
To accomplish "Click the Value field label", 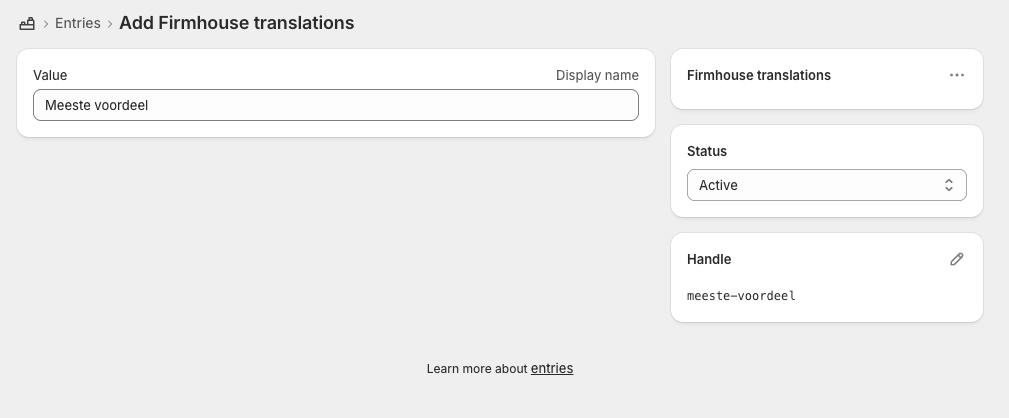I will [50, 75].
